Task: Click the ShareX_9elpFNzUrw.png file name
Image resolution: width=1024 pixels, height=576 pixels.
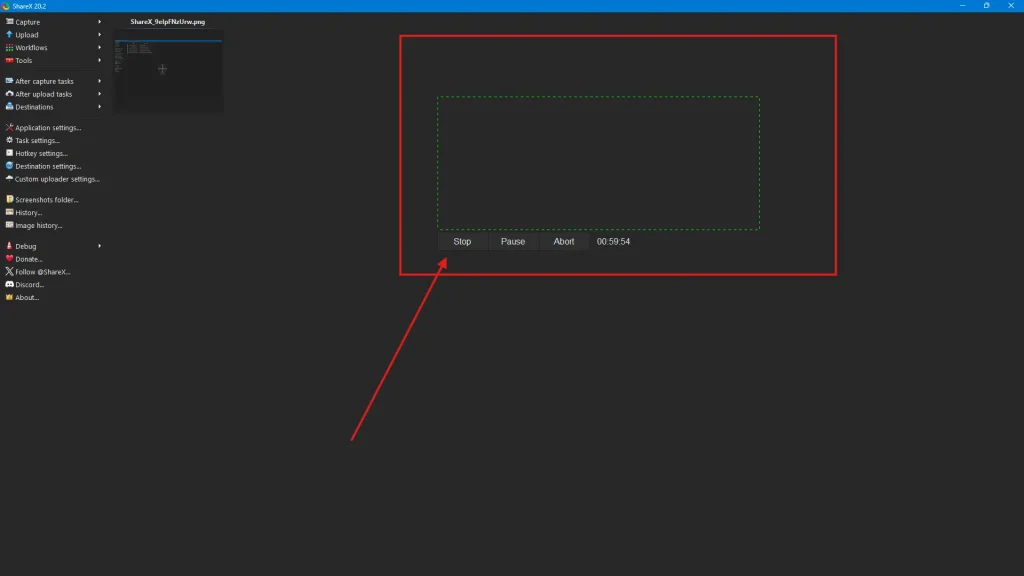Action: coord(168,22)
